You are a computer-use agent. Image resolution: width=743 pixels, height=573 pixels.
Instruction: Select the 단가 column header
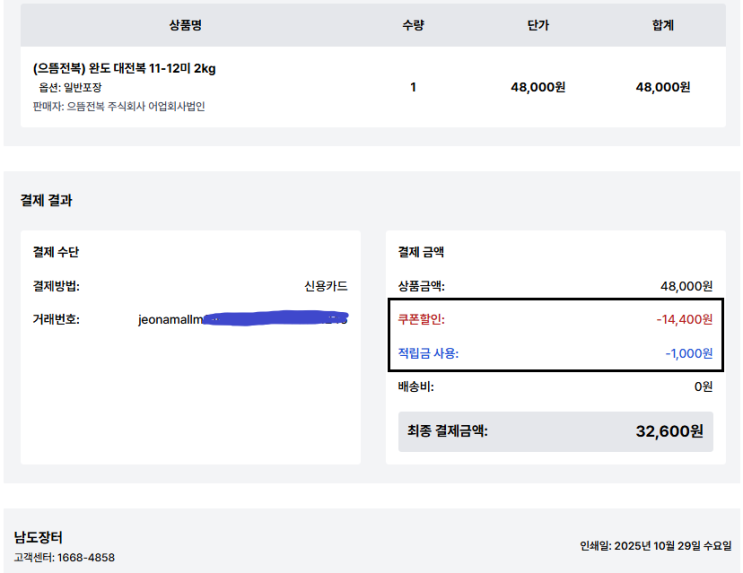(x=538, y=25)
